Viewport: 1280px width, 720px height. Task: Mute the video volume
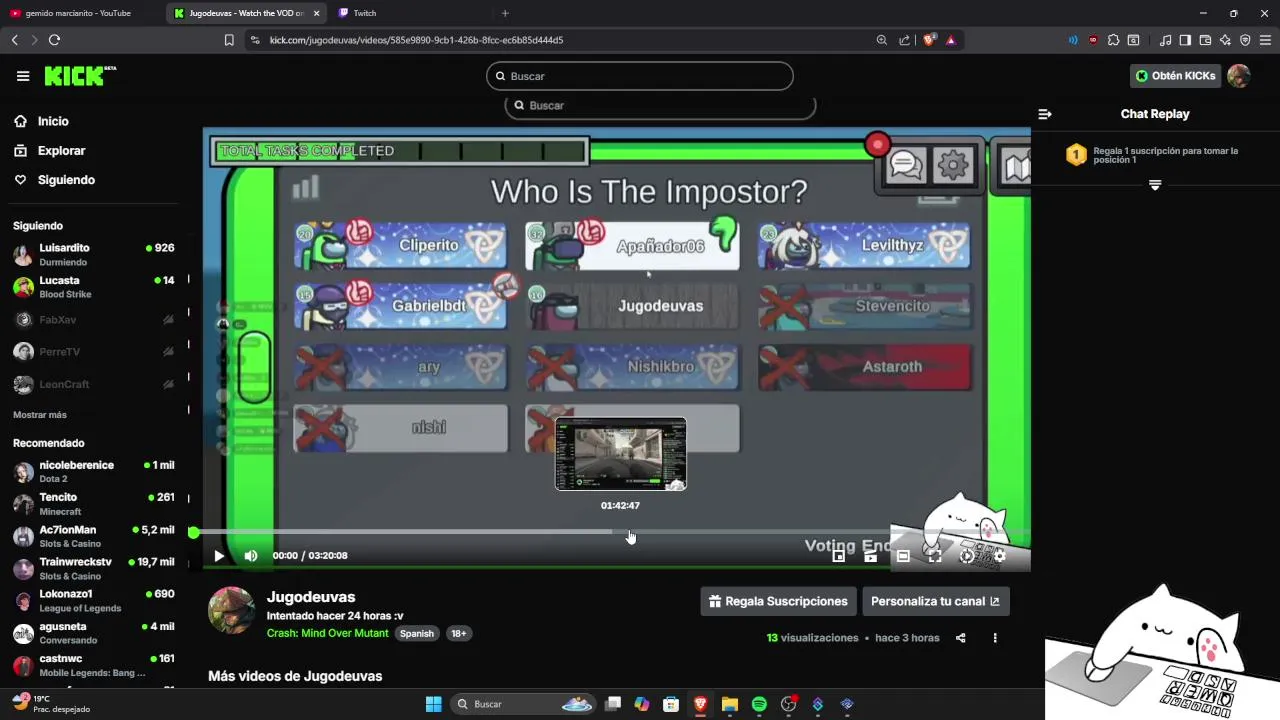tap(251, 556)
